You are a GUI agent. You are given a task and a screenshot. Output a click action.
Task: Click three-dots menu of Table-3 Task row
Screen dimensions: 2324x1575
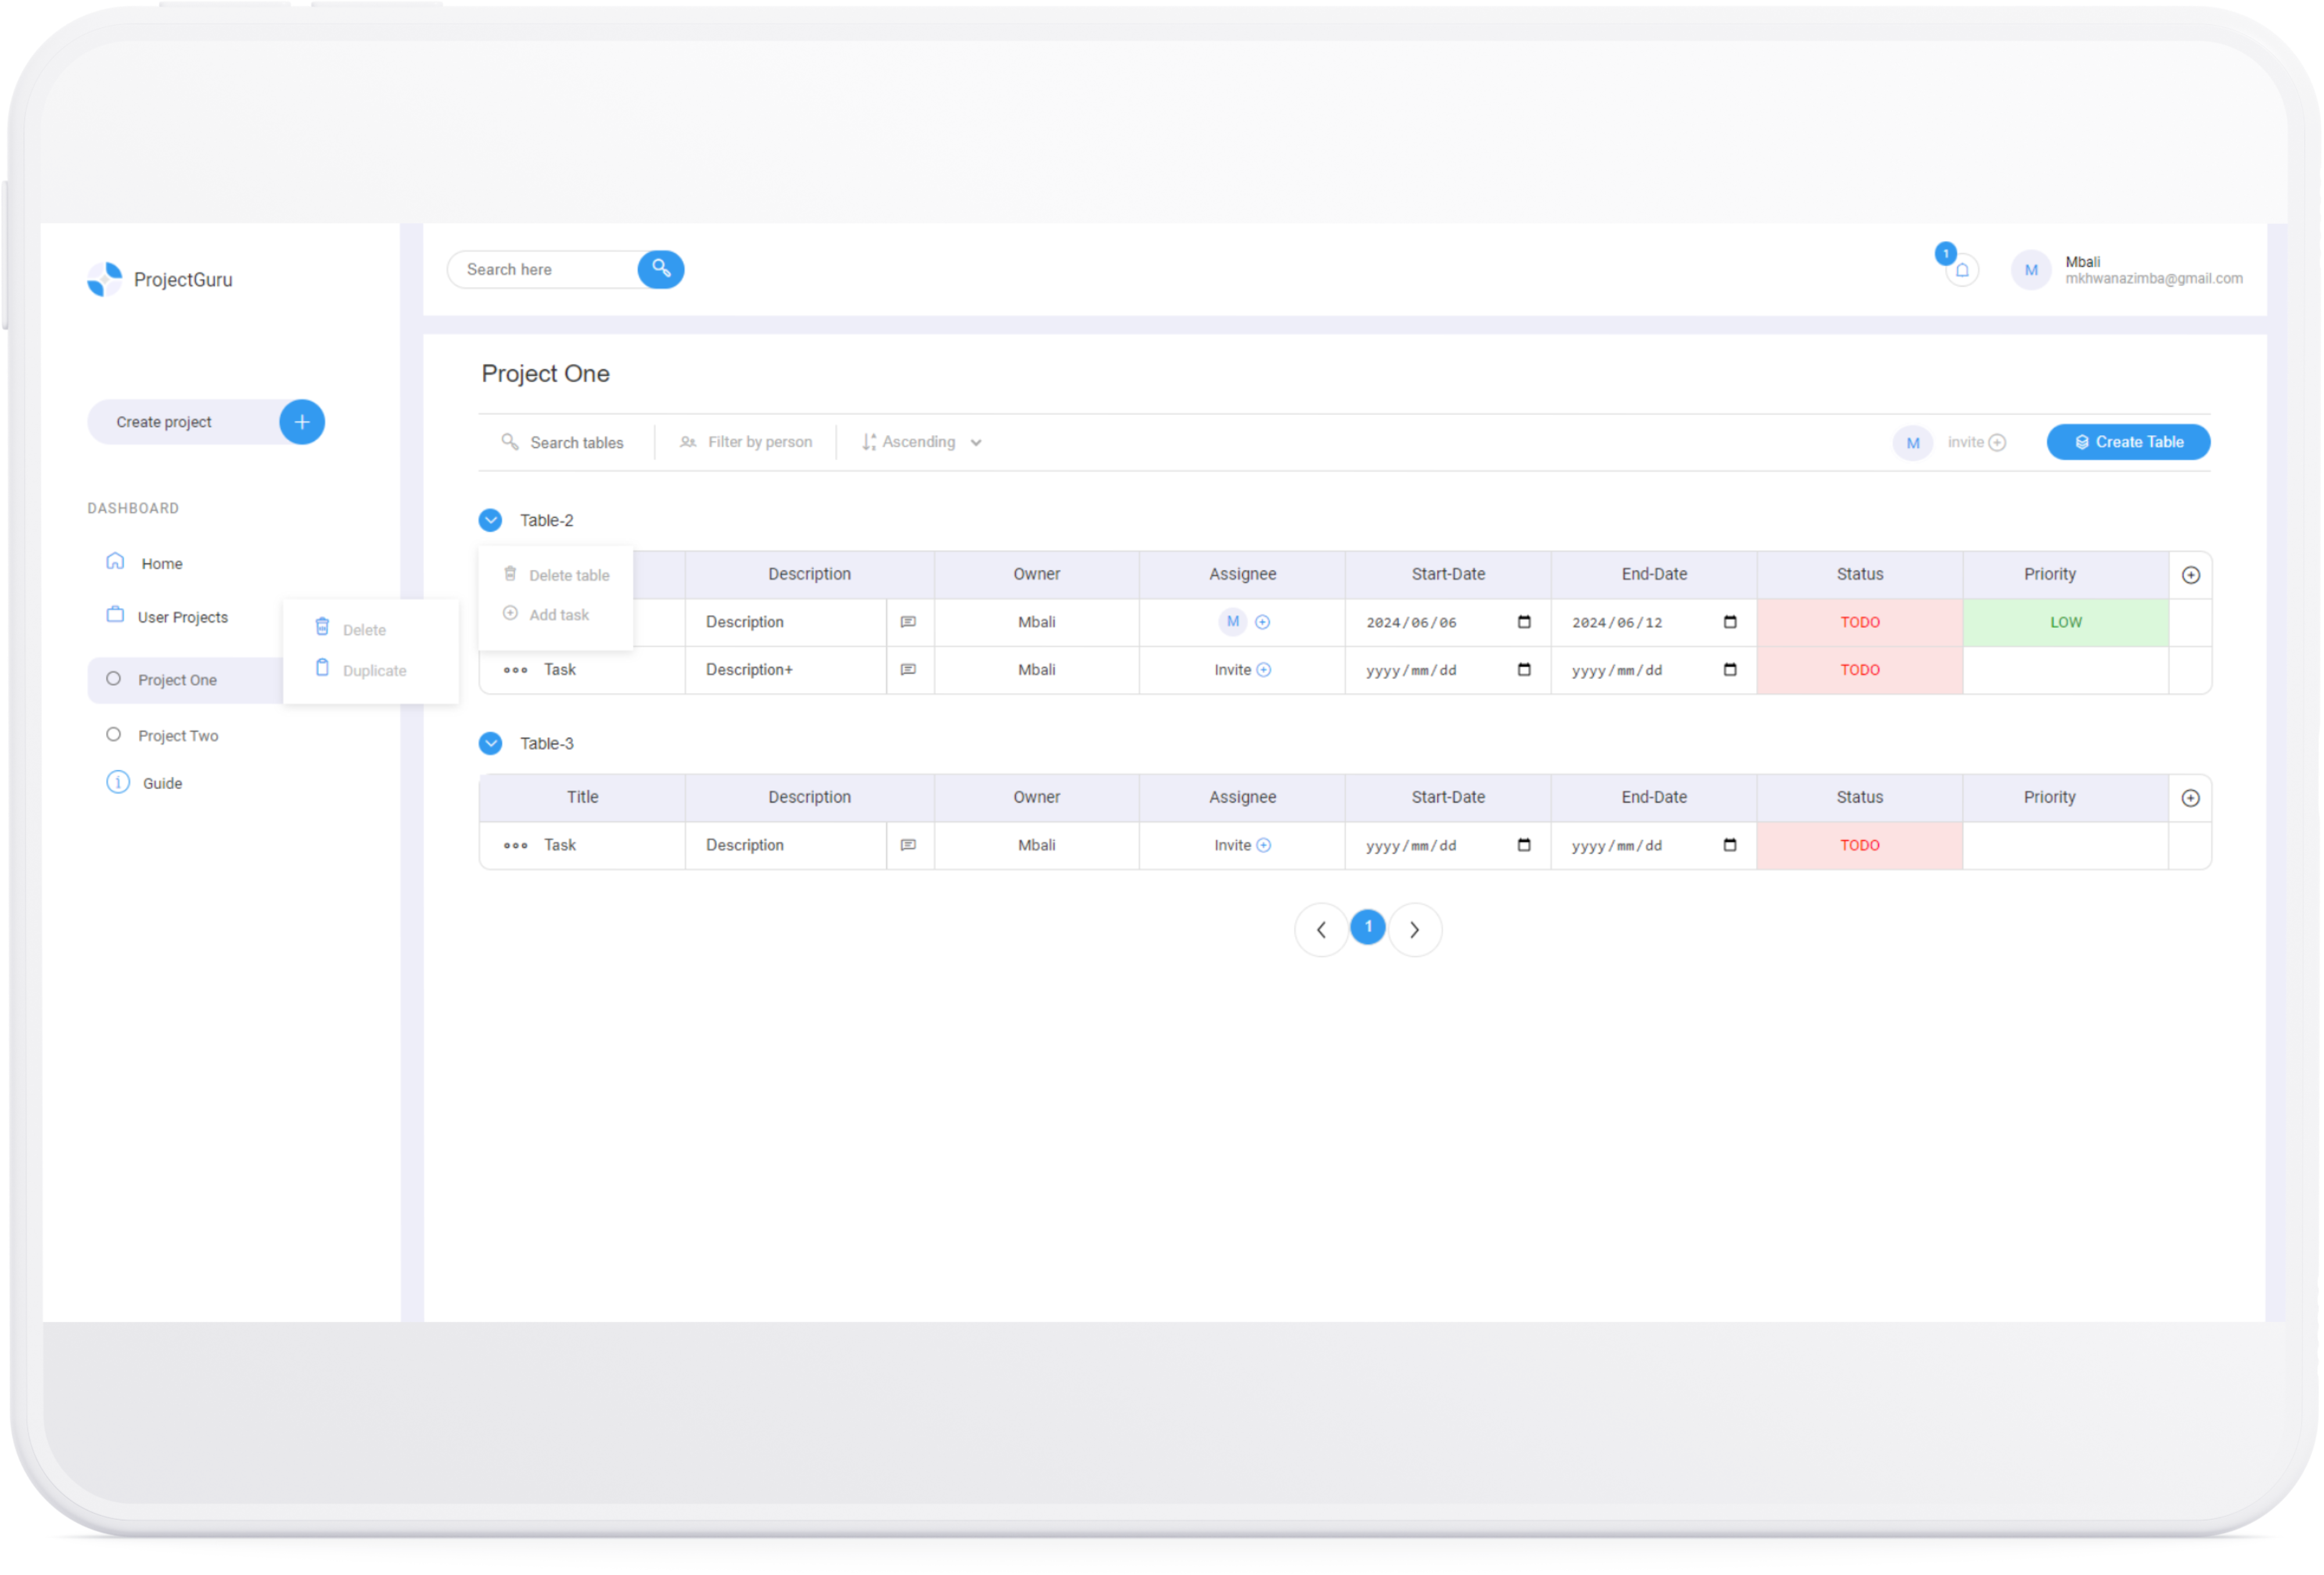515,846
